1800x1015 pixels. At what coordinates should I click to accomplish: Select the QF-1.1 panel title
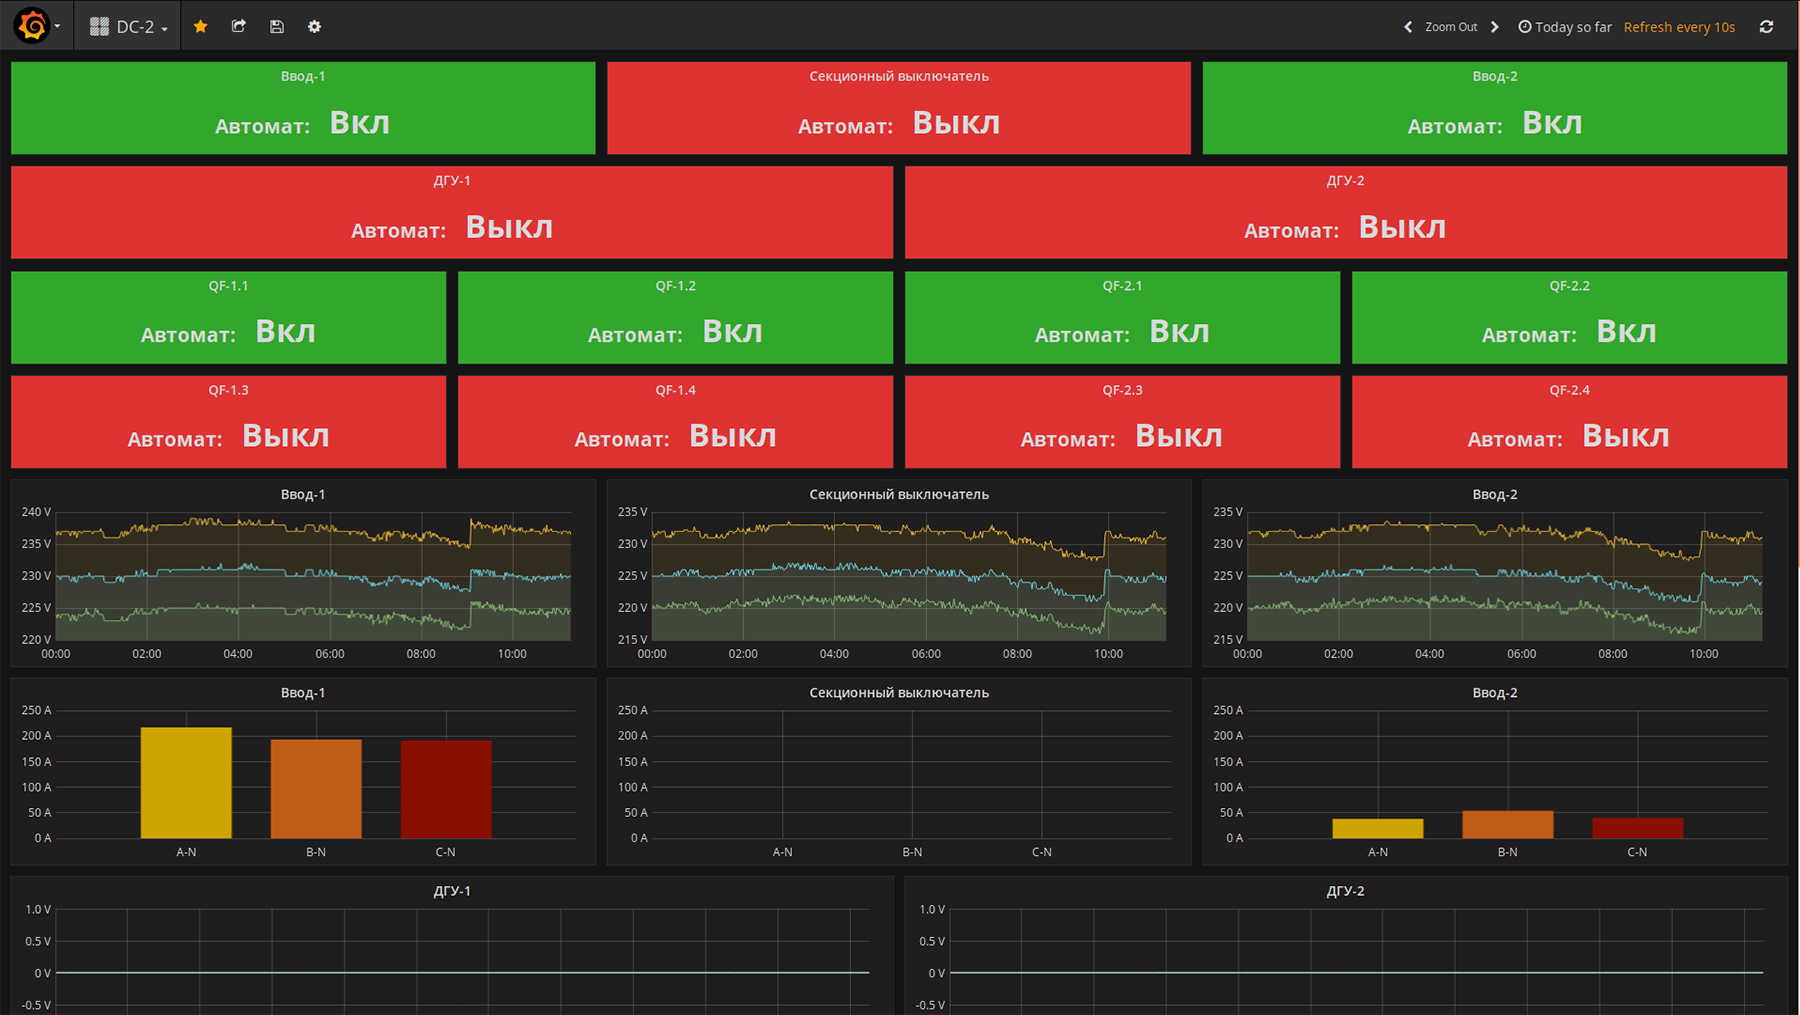pos(229,286)
